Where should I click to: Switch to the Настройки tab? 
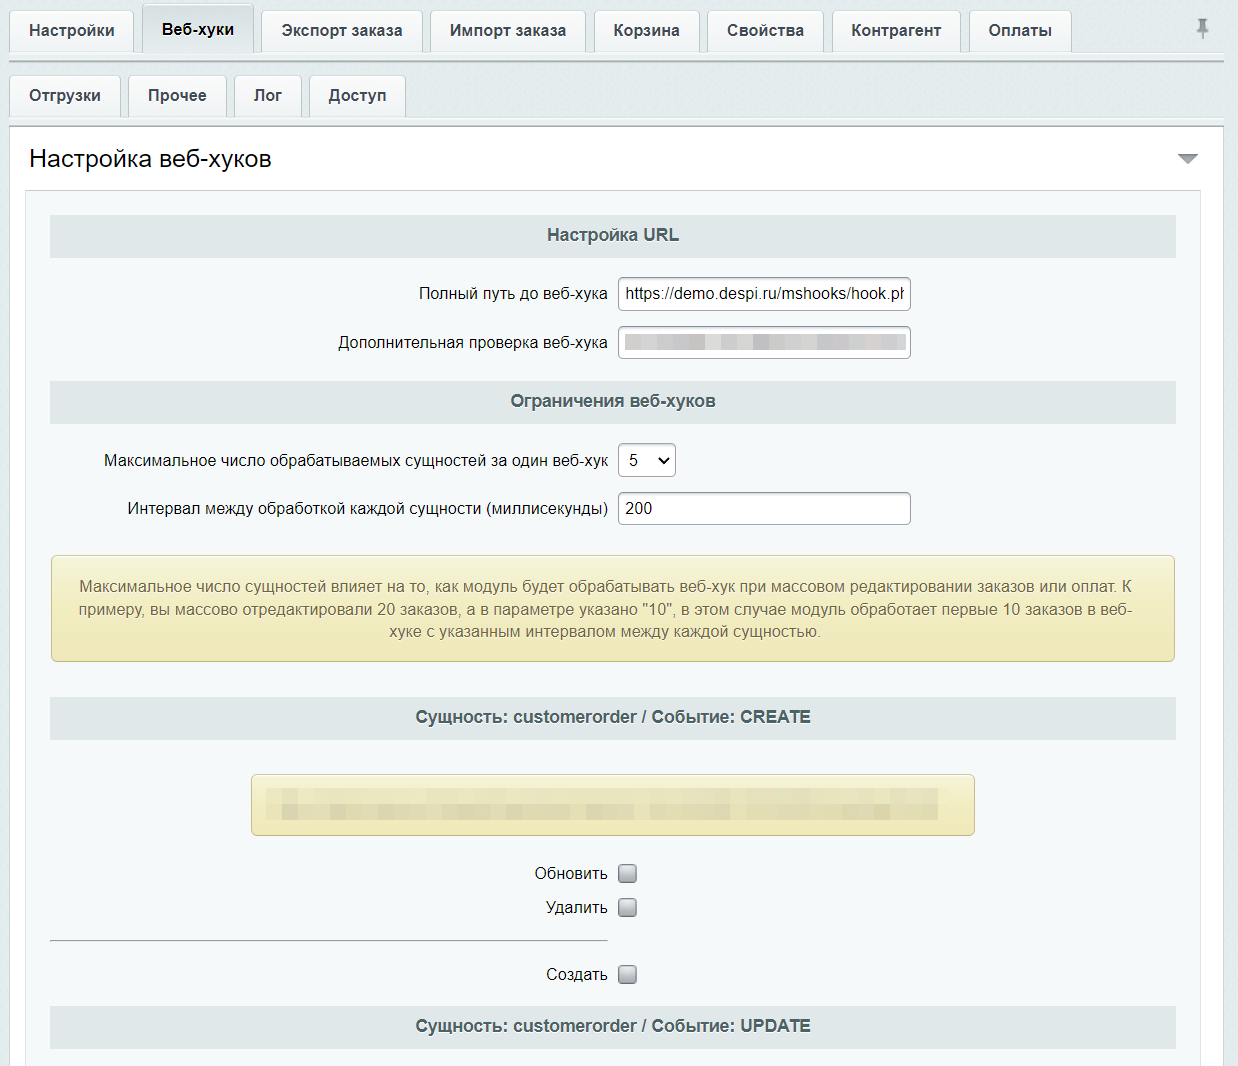pos(72,31)
